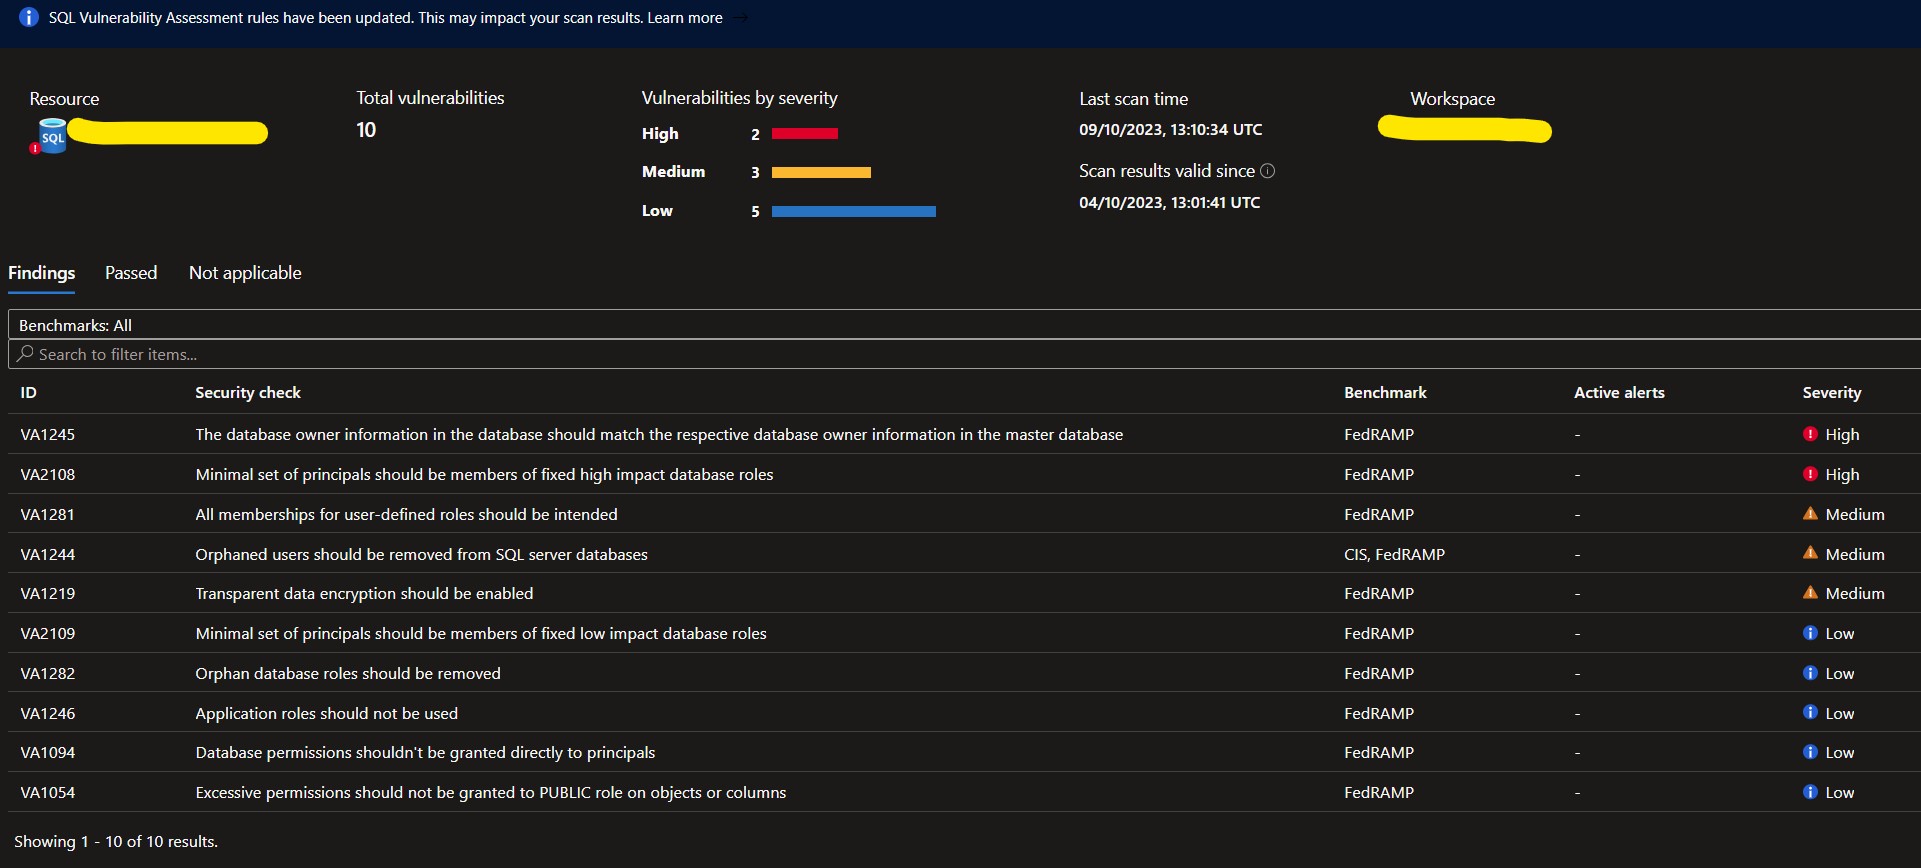The image size is (1921, 868).
Task: Open the Benchmarks: All filter dropdown
Action: pyautogui.click(x=964, y=325)
